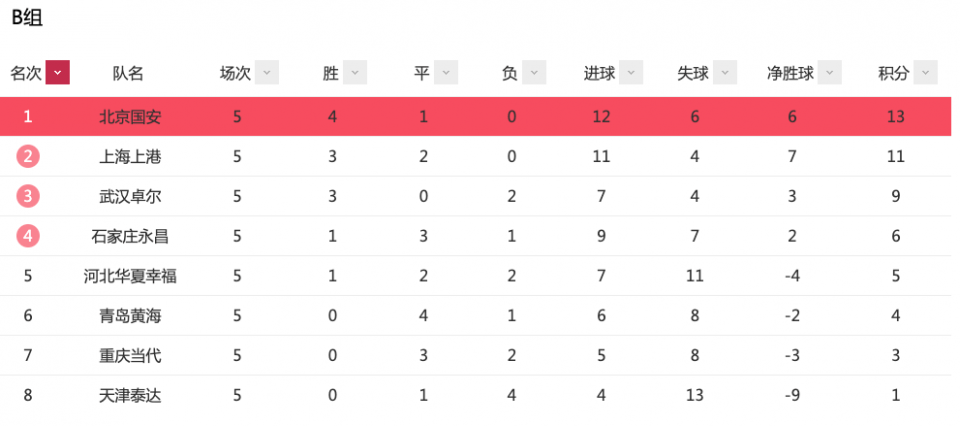This screenshot has width=960, height=426.
Task: Open the 胜 column sort arrow
Action: [x=355, y=73]
